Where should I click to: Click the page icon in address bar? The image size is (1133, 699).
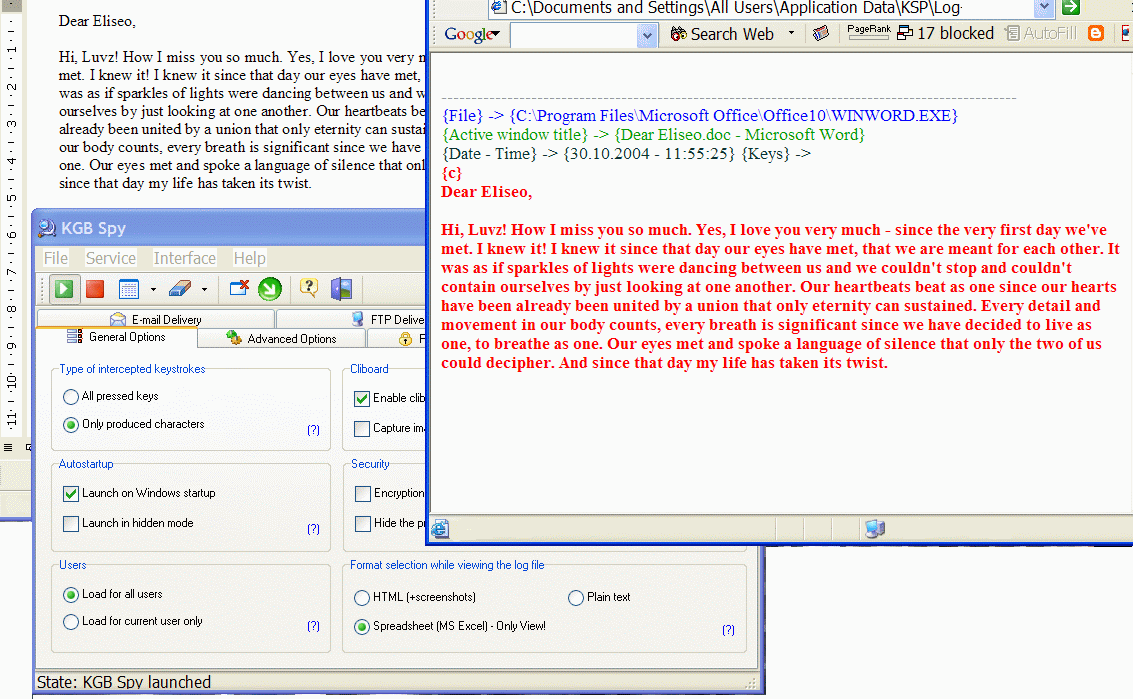(x=499, y=8)
